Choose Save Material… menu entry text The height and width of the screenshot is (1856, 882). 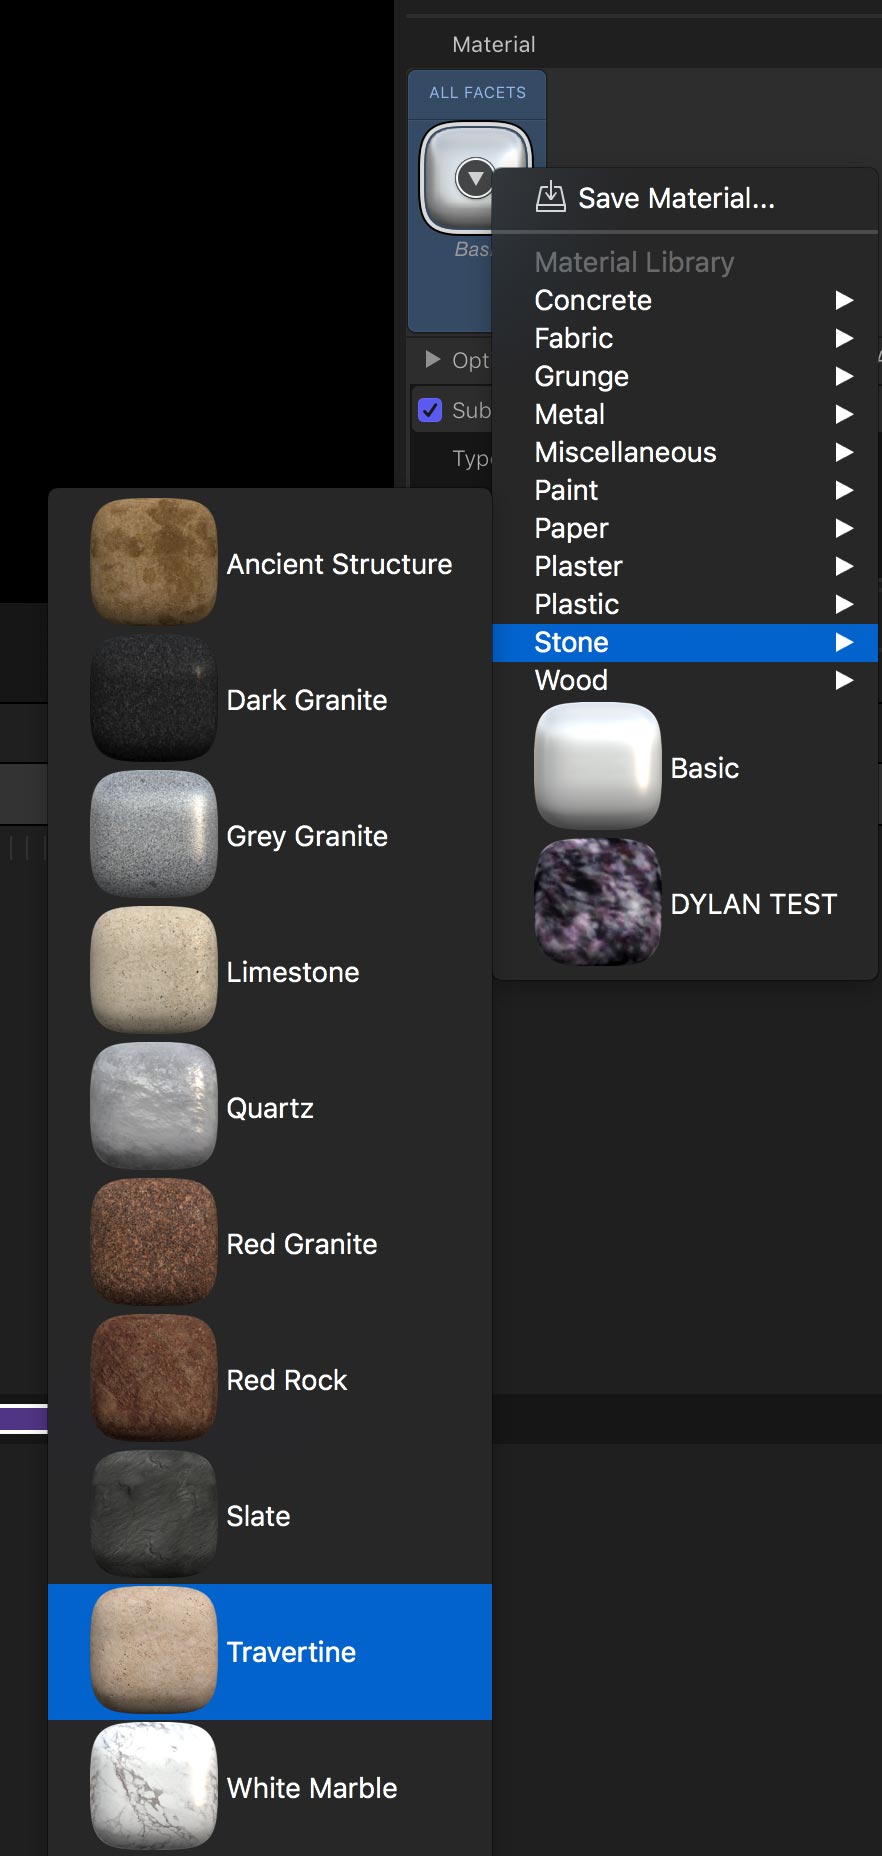(x=676, y=198)
